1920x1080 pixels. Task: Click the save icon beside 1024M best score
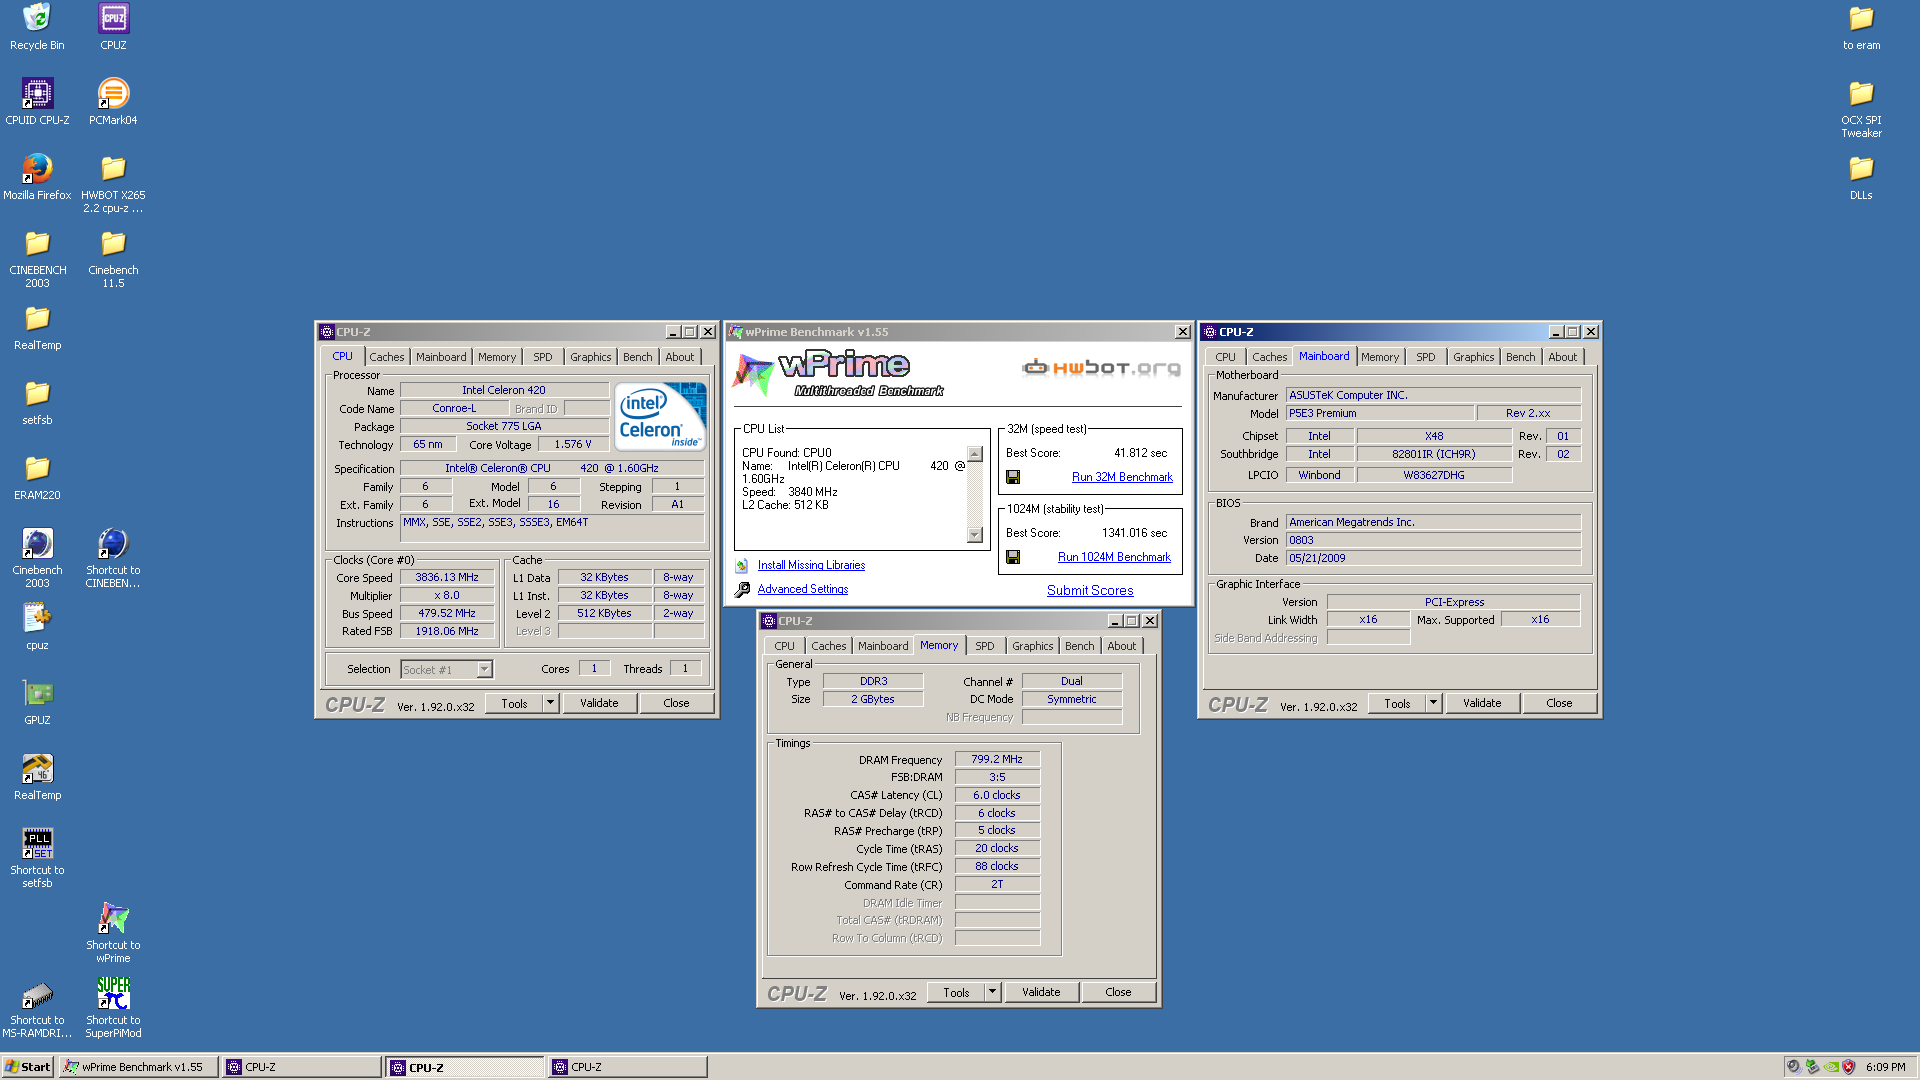tap(1013, 557)
